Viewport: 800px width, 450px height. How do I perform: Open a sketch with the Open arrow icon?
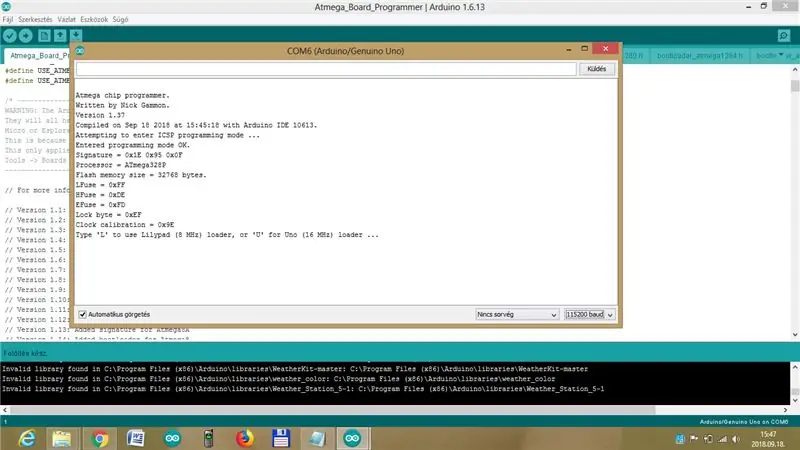click(x=60, y=35)
